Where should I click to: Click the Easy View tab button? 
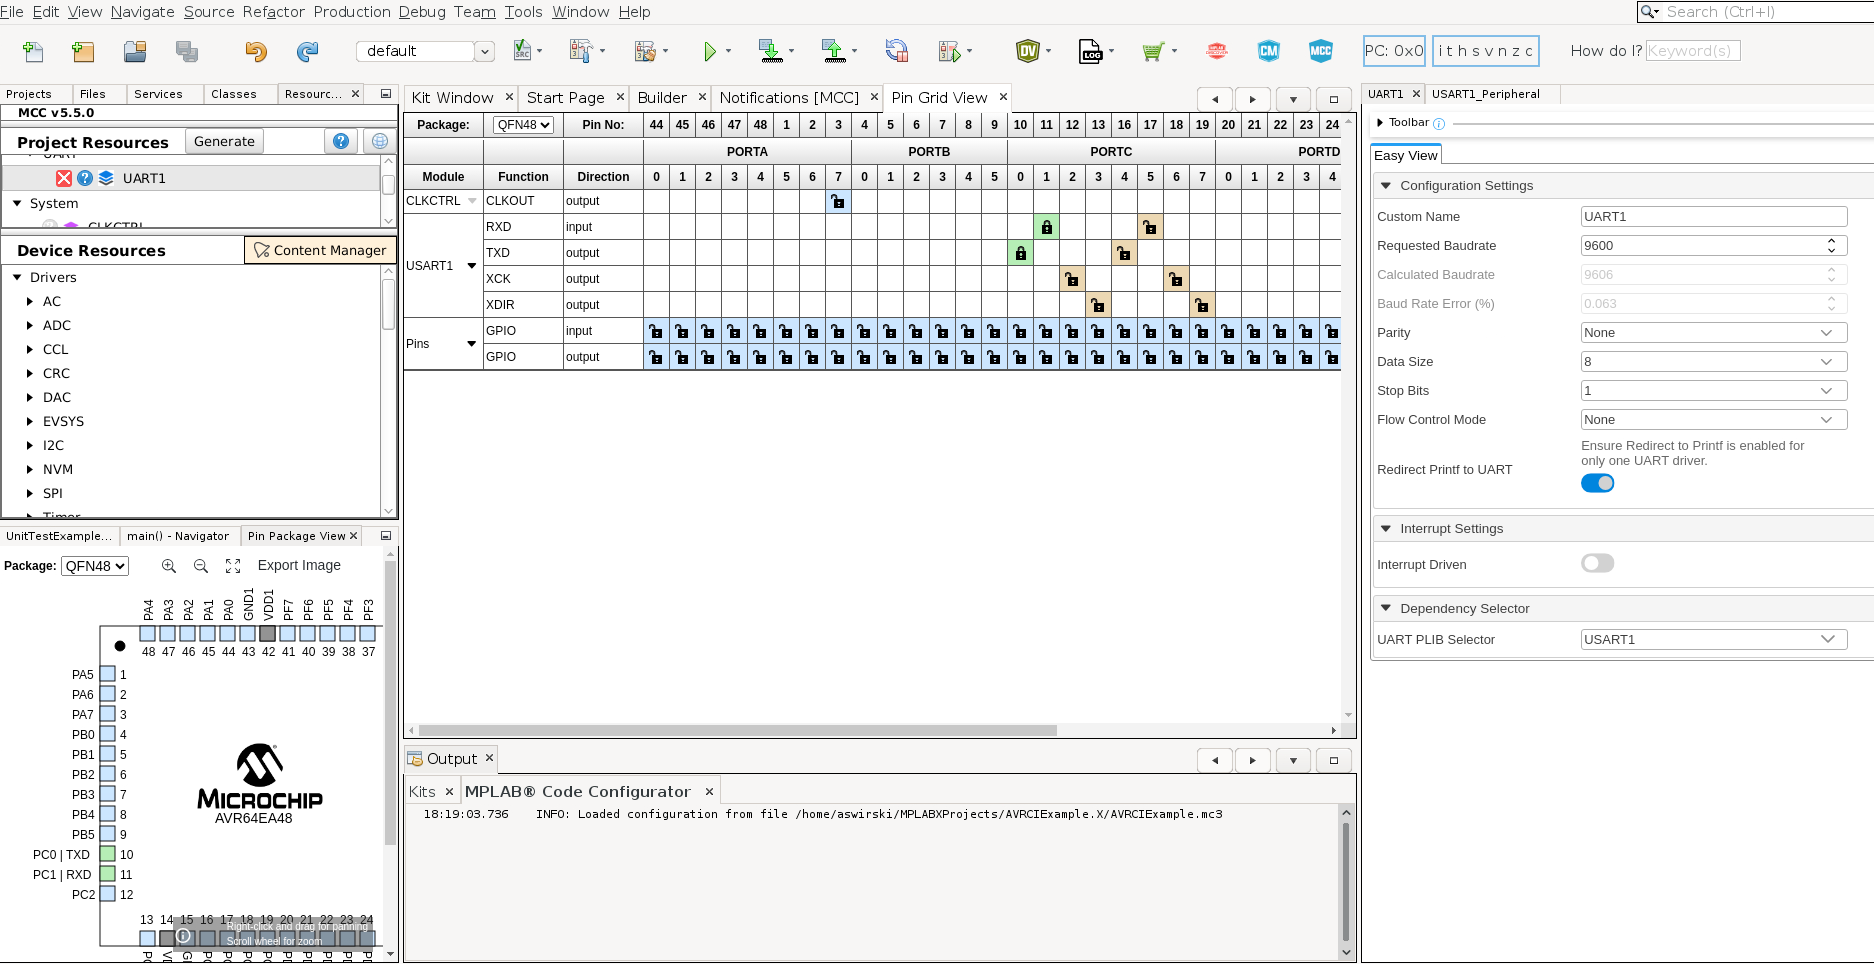[x=1405, y=155]
